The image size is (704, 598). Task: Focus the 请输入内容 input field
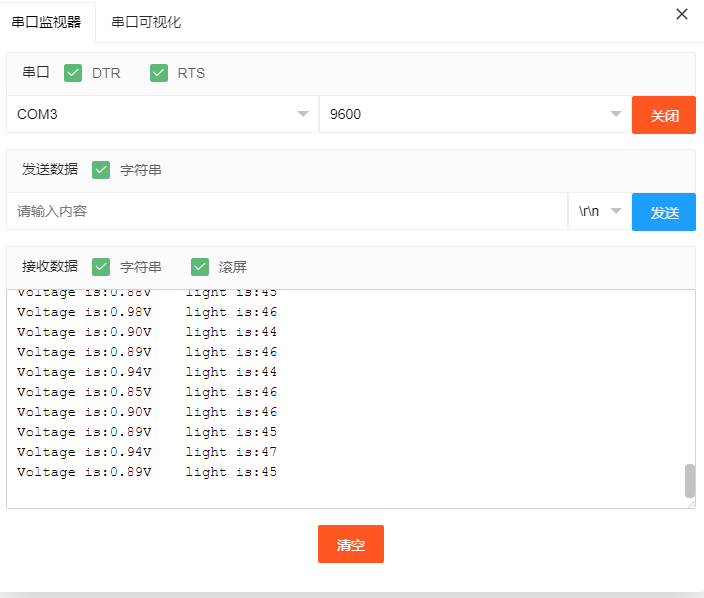[287, 212]
